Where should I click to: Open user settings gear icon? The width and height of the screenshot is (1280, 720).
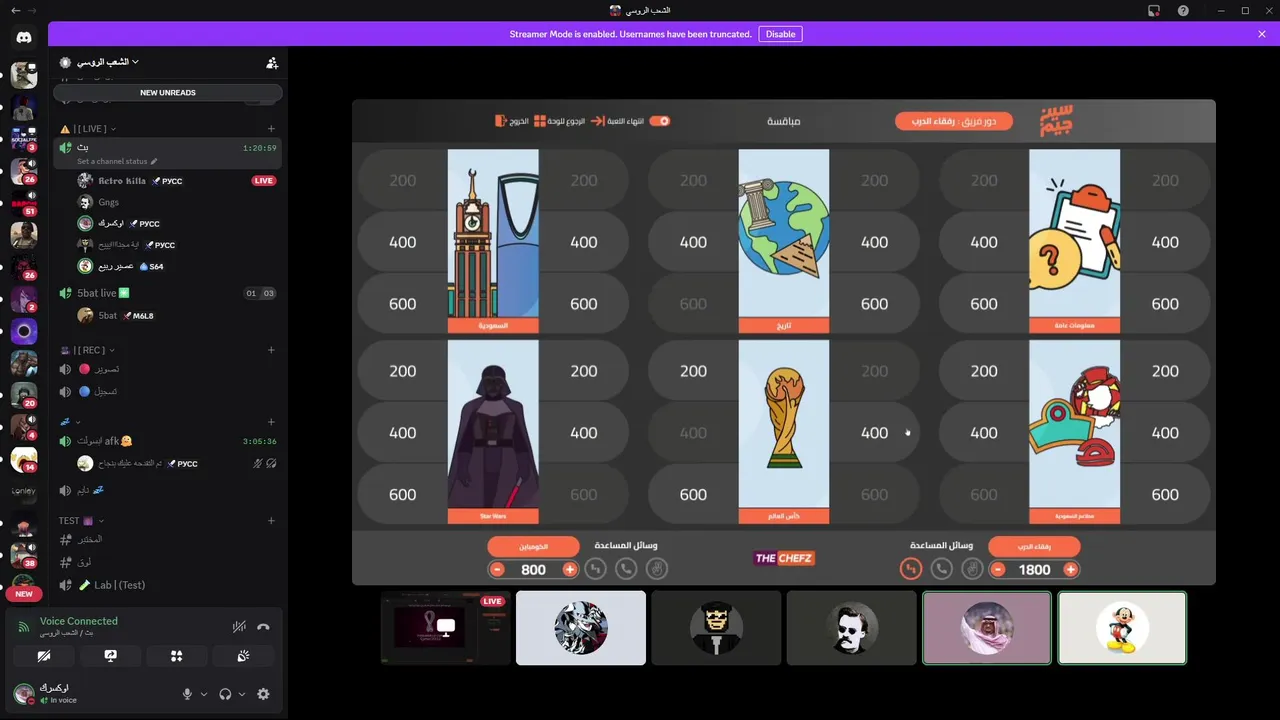click(263, 694)
